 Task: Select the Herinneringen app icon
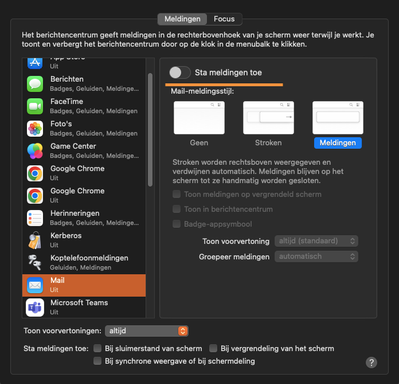(x=35, y=218)
